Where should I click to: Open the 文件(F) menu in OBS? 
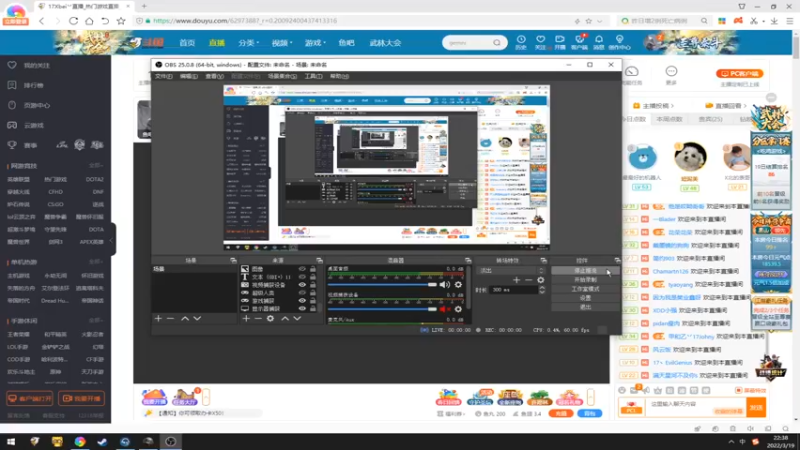point(164,76)
